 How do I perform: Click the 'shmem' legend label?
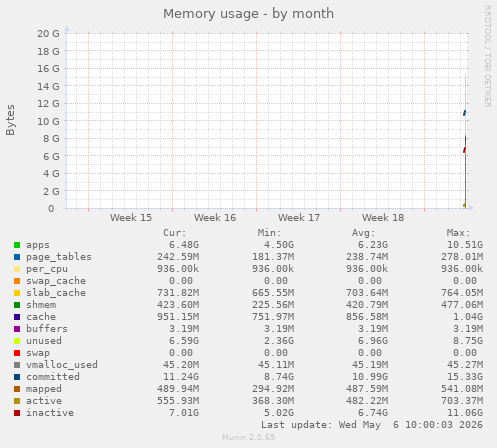tap(41, 305)
